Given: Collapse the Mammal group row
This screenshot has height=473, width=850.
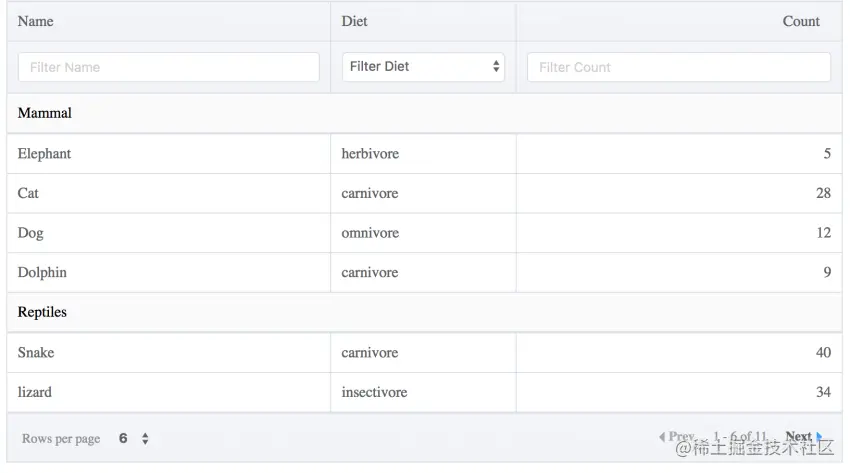Looking at the screenshot, I should 45,113.
